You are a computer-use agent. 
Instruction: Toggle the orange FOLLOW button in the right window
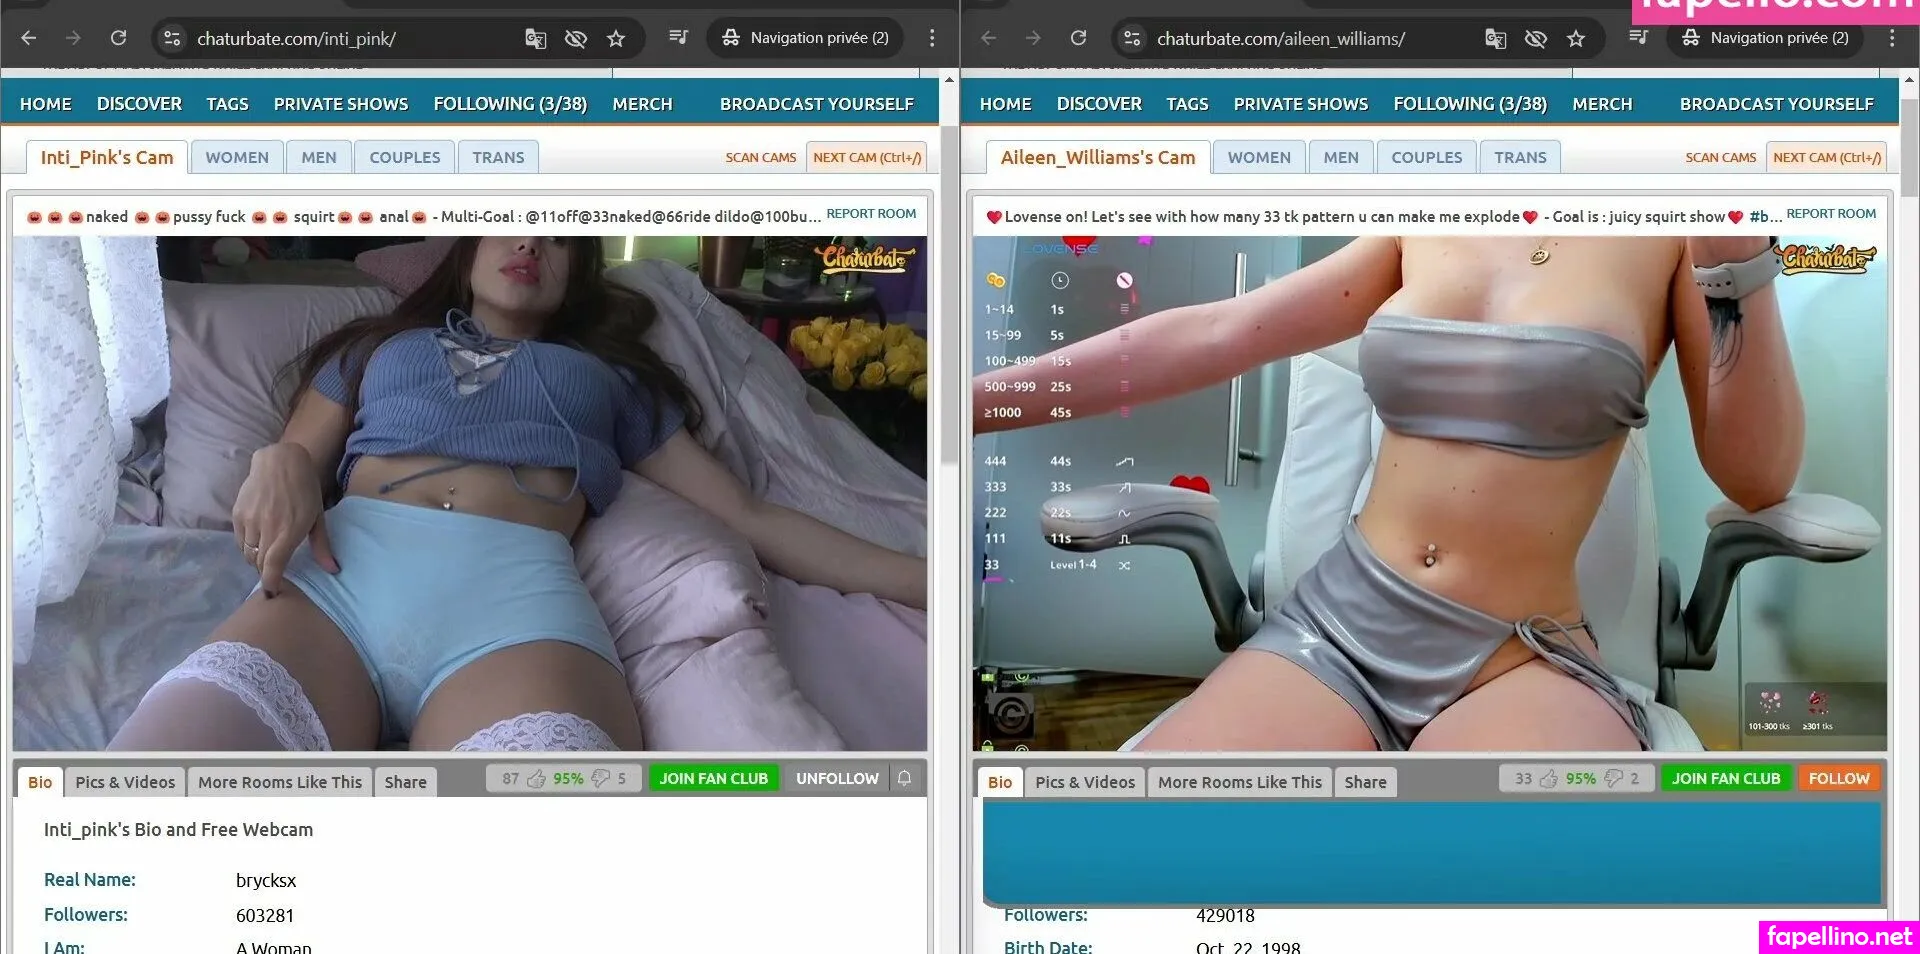(x=1838, y=778)
